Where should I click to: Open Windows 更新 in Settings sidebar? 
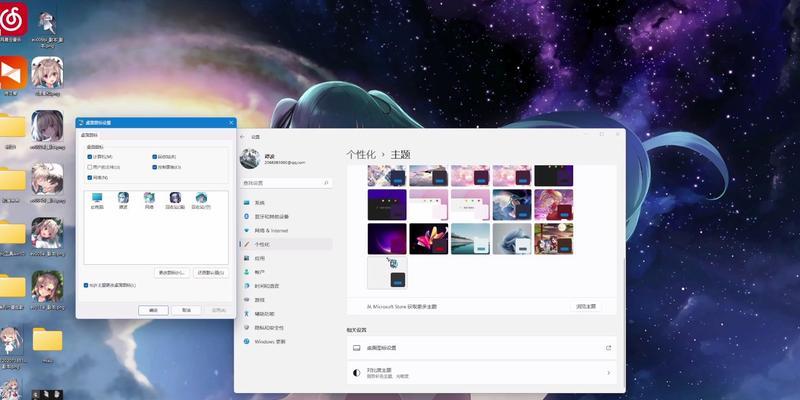tap(286, 341)
